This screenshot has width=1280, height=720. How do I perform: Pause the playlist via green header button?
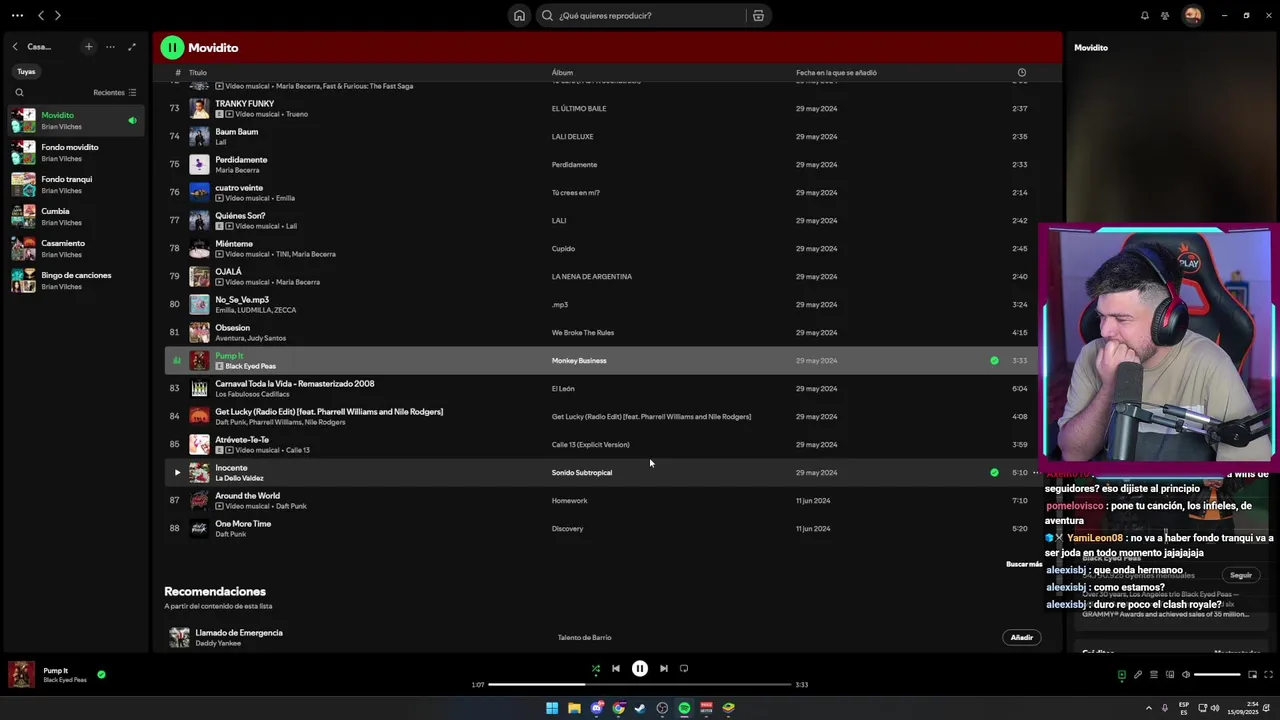[x=172, y=47]
